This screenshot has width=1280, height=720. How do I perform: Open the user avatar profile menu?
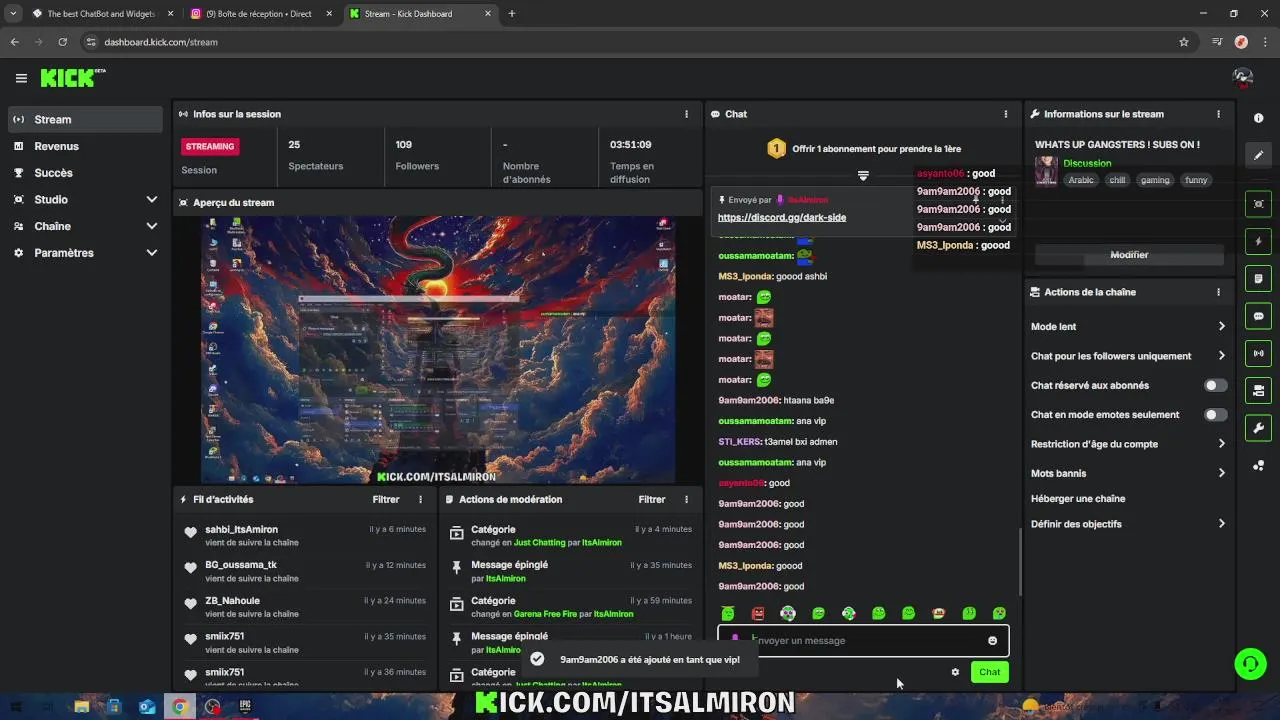pos(1243,78)
